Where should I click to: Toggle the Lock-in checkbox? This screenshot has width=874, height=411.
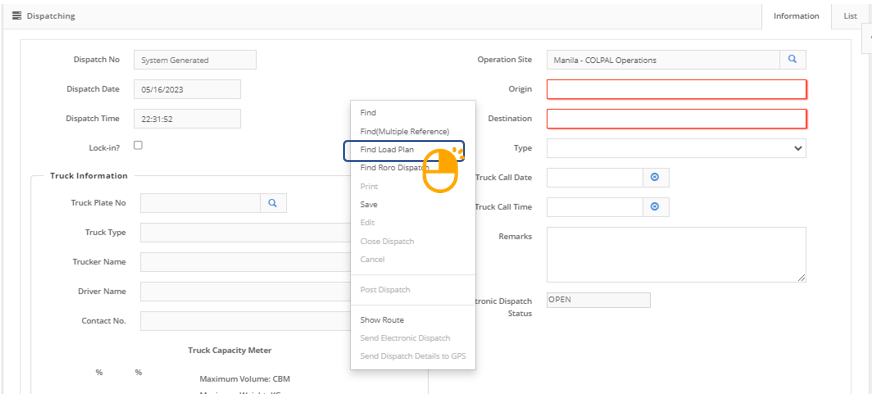tap(138, 146)
